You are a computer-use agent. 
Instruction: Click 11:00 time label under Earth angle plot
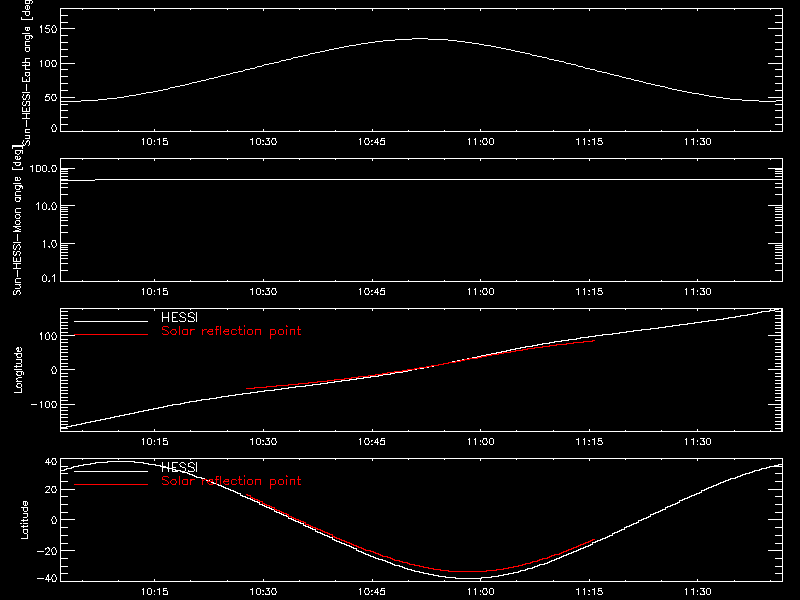click(x=481, y=142)
